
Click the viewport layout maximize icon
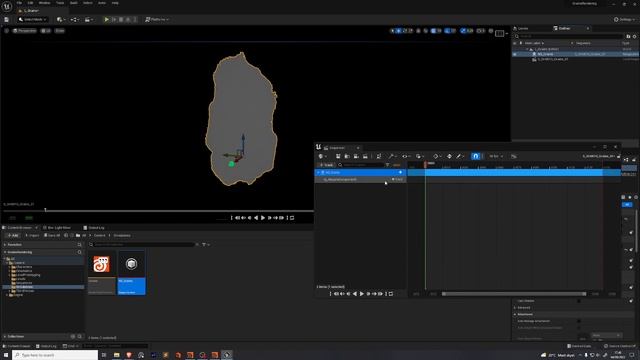point(500,33)
